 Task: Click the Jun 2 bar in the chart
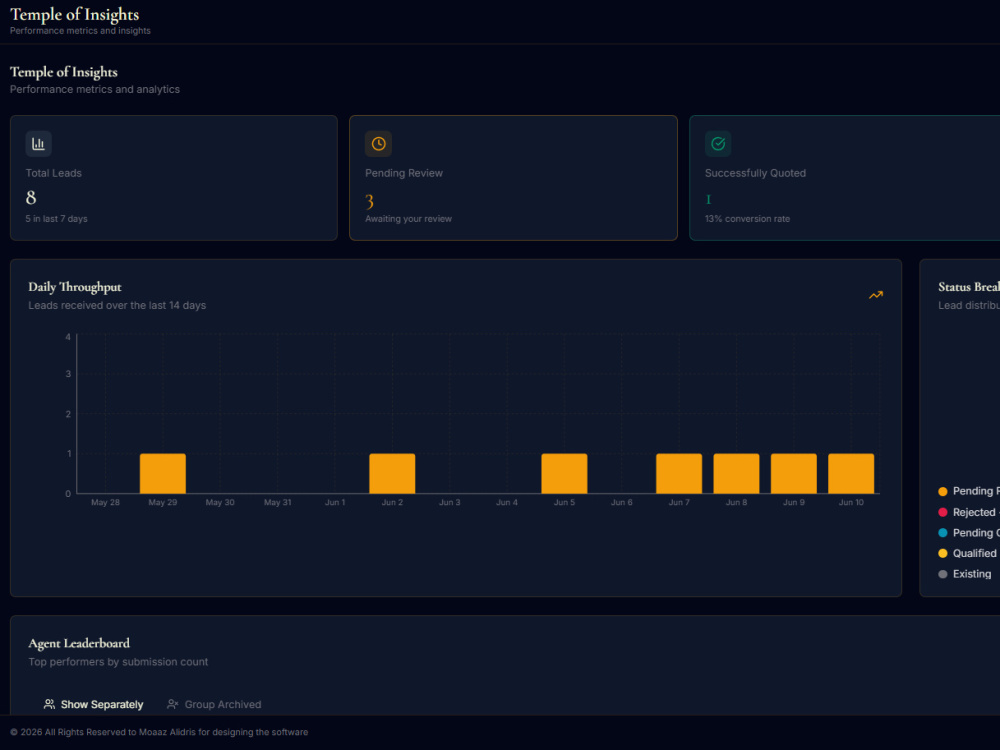(x=392, y=473)
